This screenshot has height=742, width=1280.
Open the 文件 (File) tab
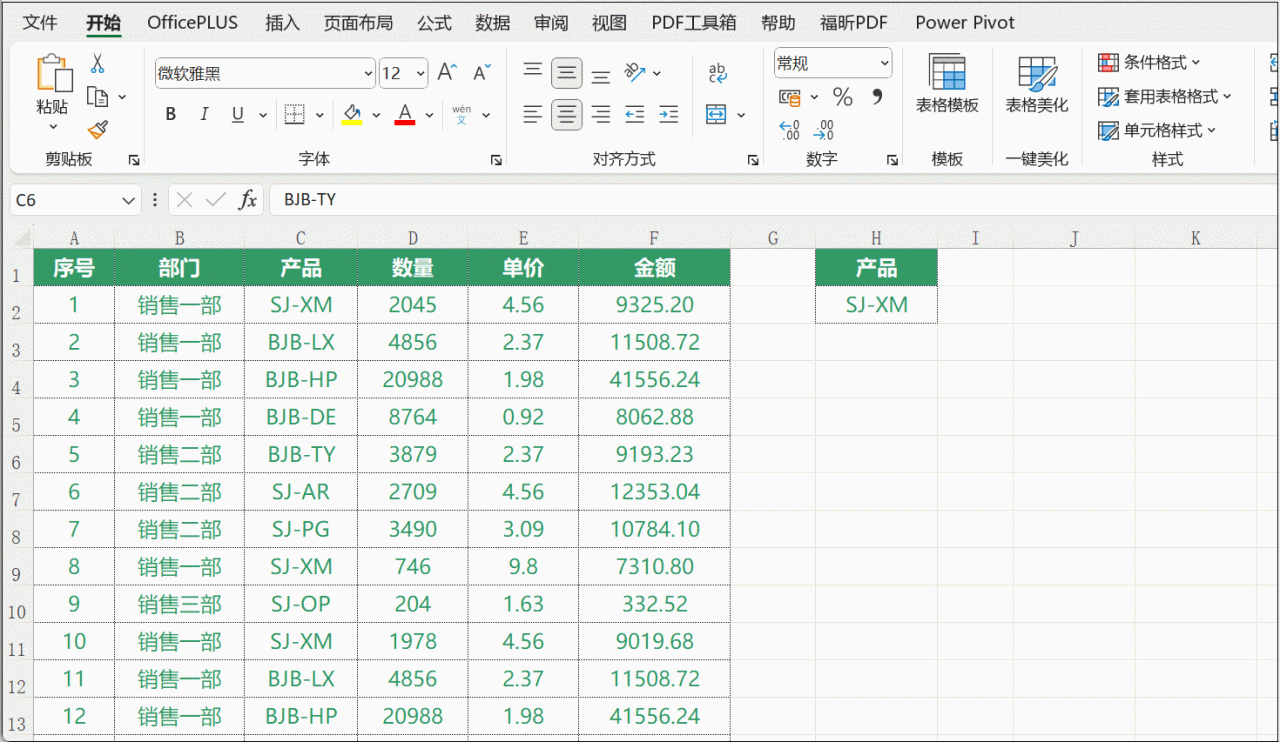(40, 22)
